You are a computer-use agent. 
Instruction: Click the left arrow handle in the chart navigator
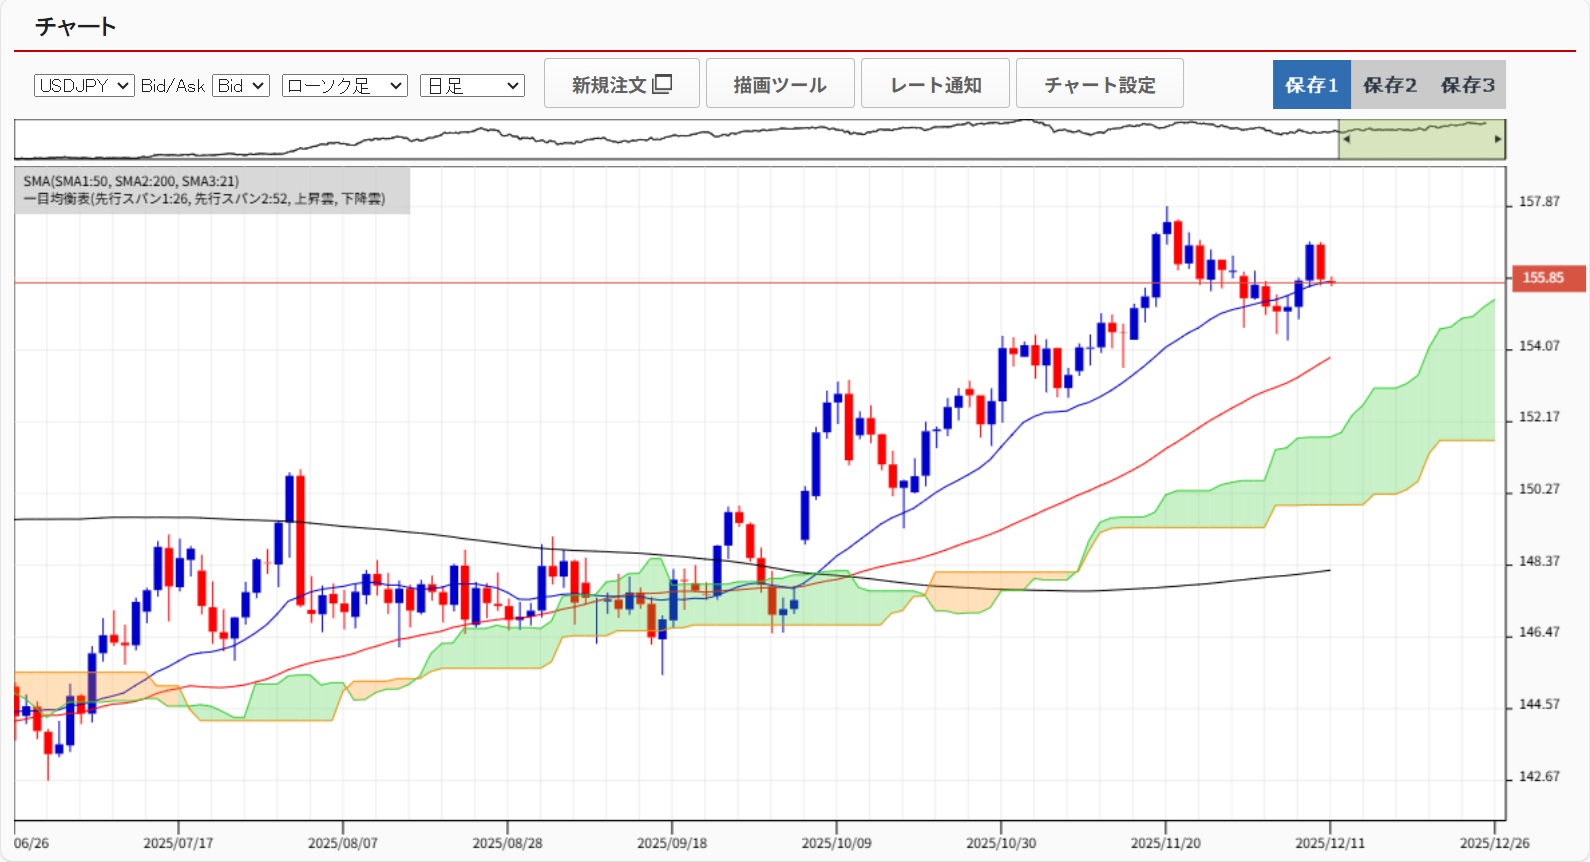(1346, 139)
